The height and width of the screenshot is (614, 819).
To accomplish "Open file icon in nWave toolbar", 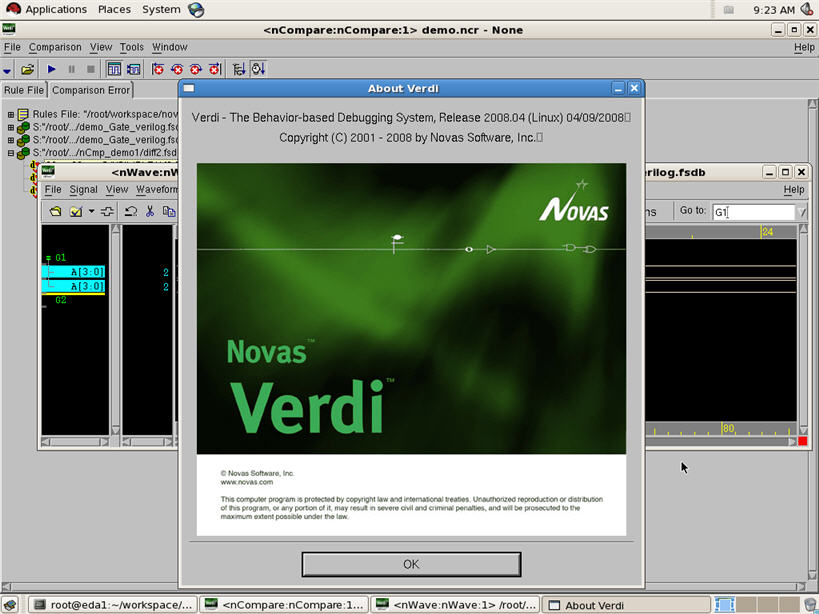I will pyautogui.click(x=55, y=211).
